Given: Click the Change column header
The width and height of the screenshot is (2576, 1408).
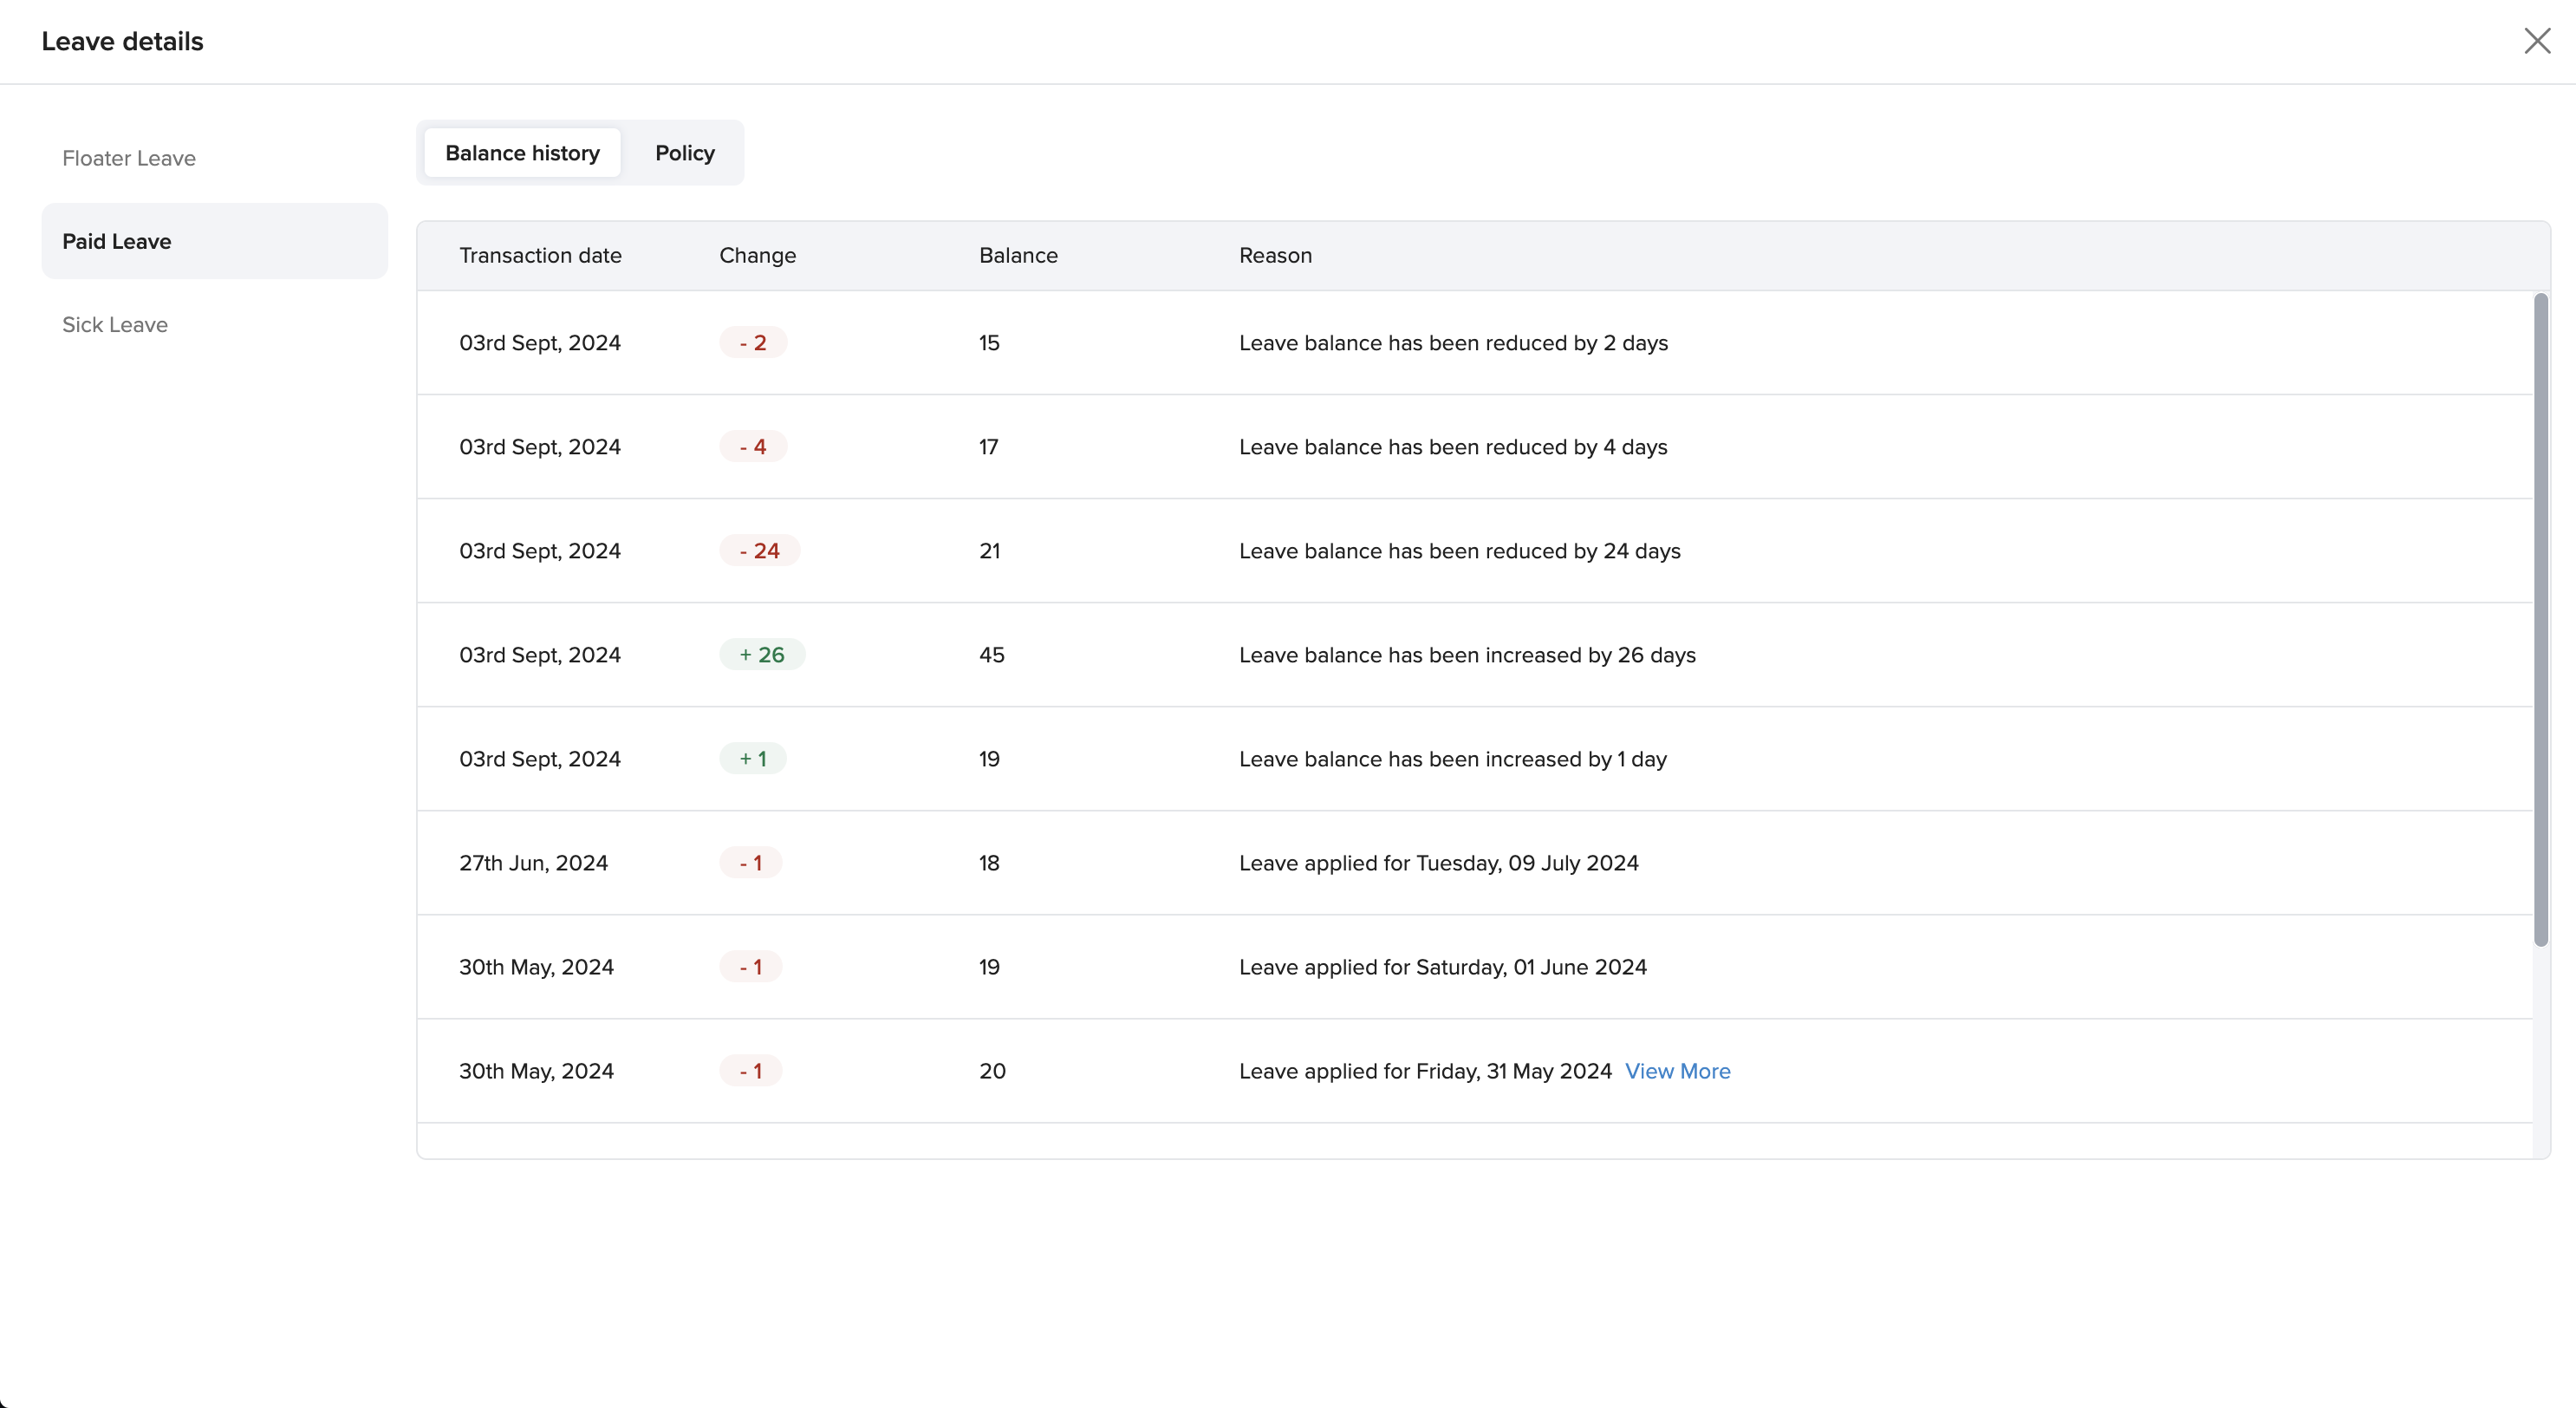Looking at the screenshot, I should 757,256.
